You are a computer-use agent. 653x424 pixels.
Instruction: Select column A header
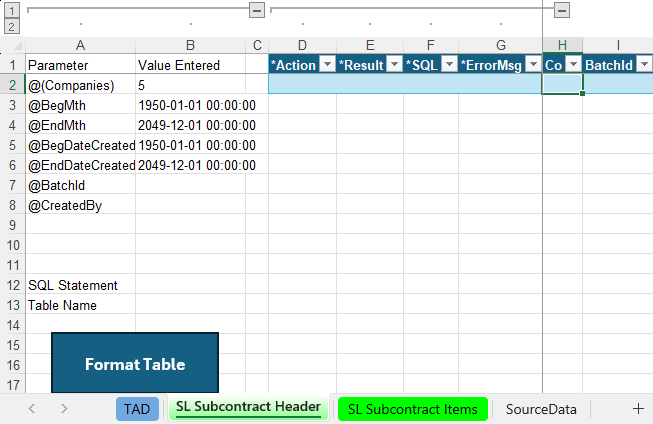click(x=80, y=45)
